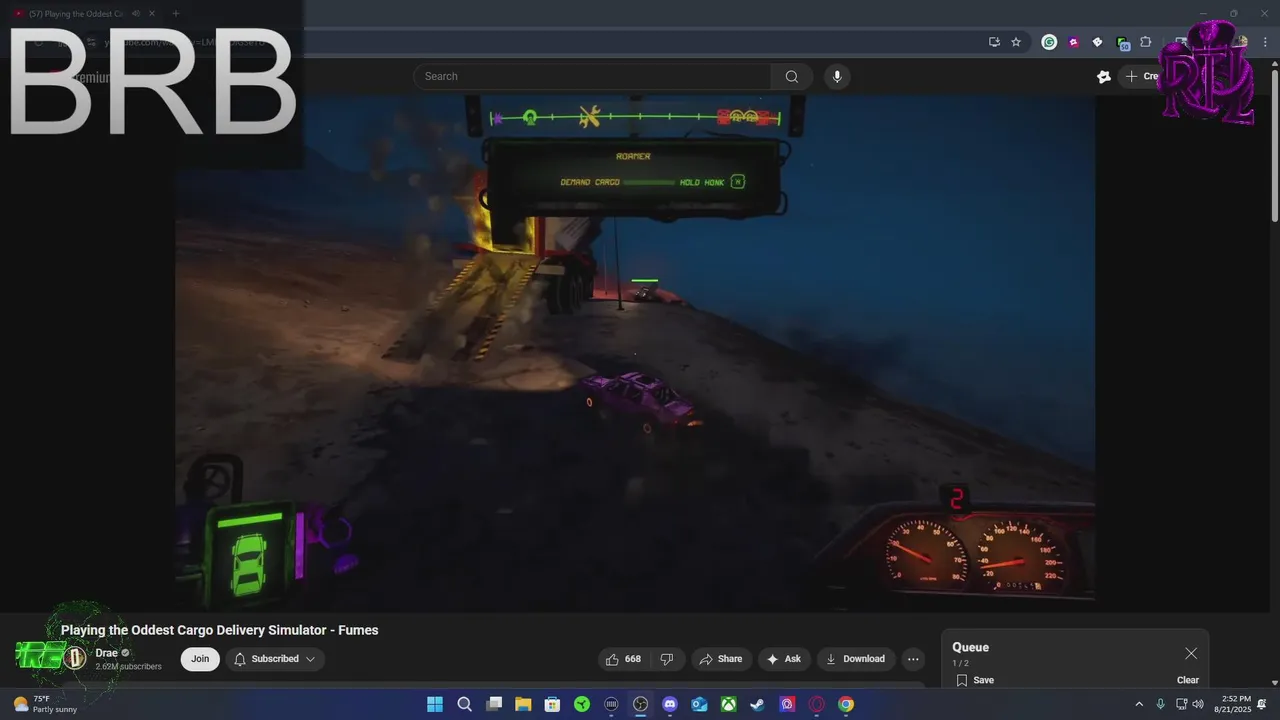Image resolution: width=1280 pixels, height=720 pixels.
Task: Open the notification center bell
Action: tap(1262, 704)
